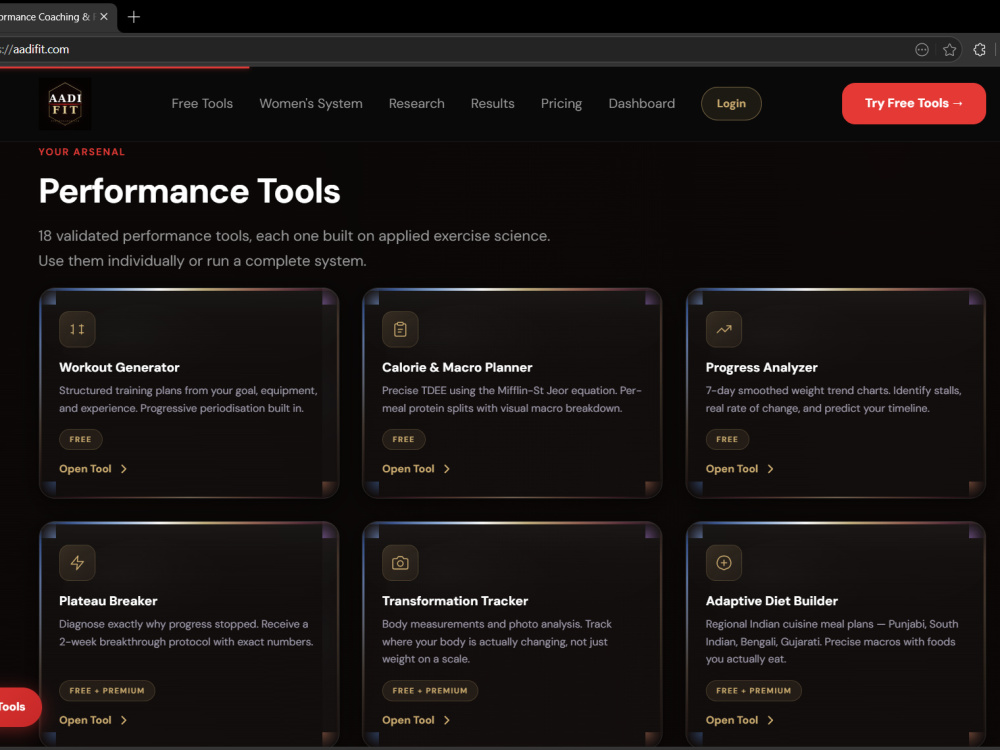Click FREE + PREMIUM badge on Transformation Tracker
Viewport: 1000px width, 750px height.
pyautogui.click(x=430, y=691)
